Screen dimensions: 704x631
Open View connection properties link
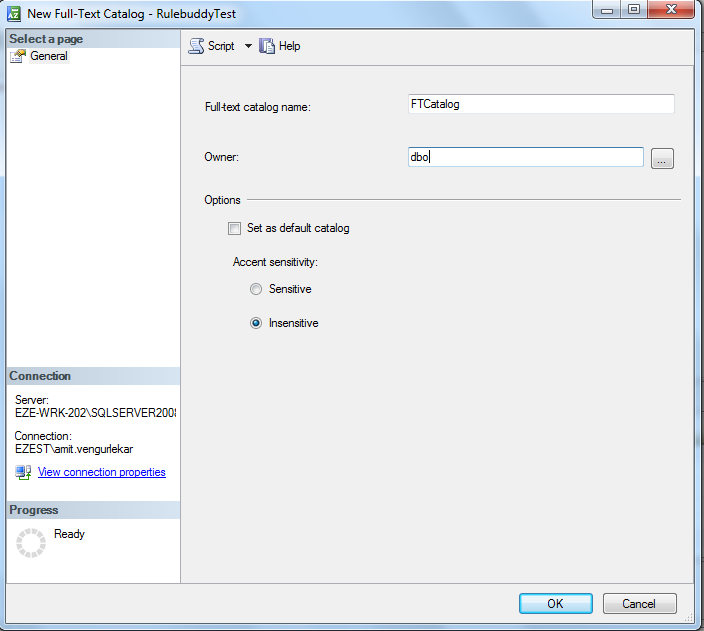point(101,472)
